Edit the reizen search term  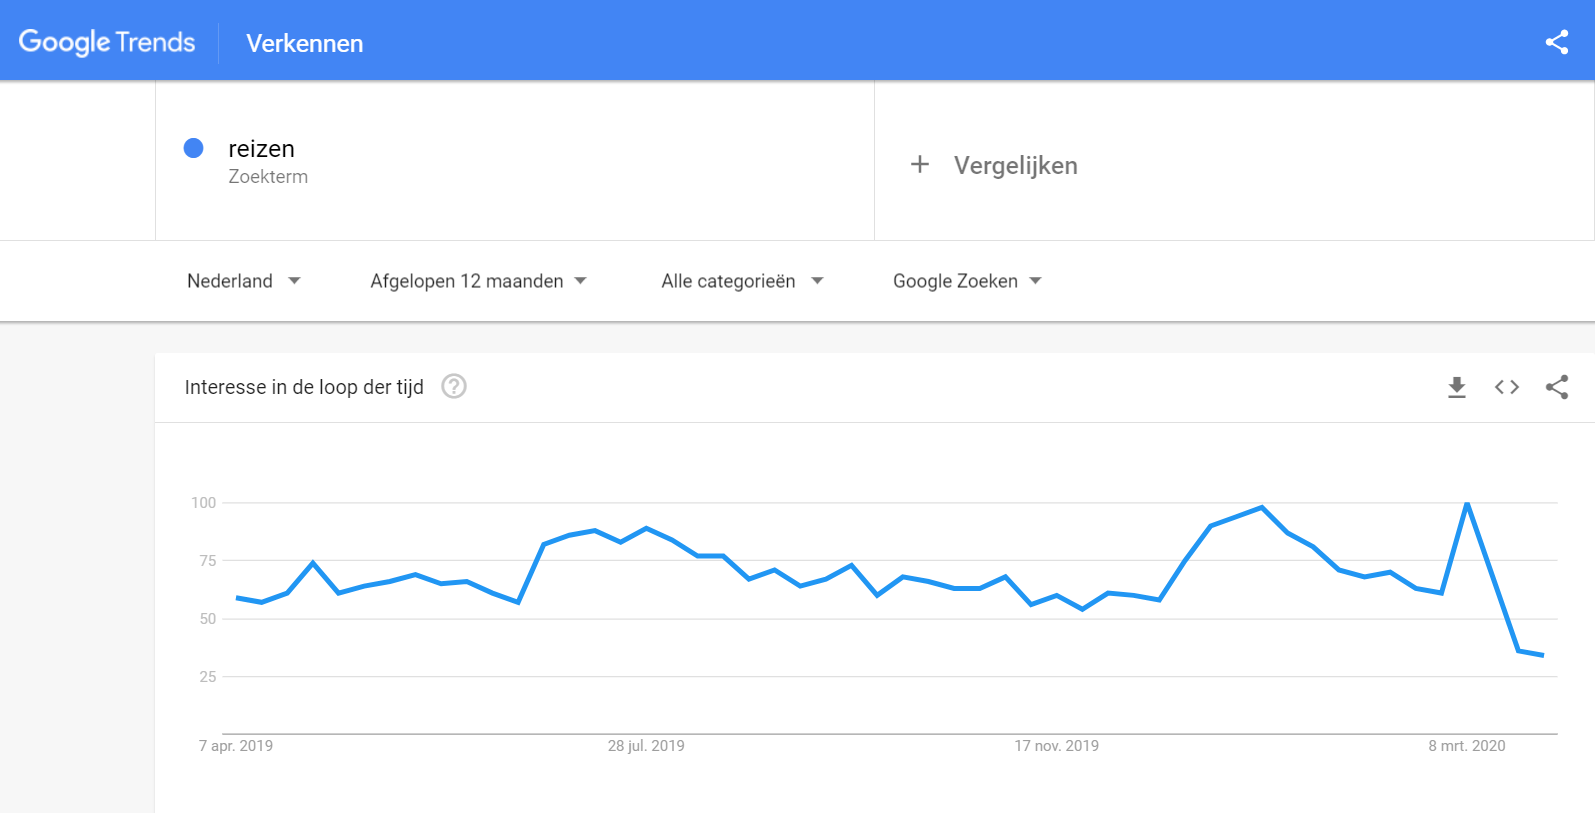tap(261, 149)
